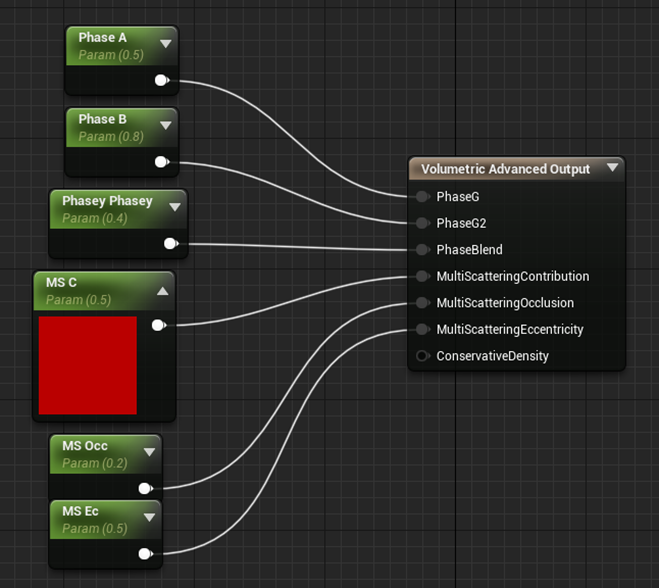
Task: Click the PhaseBlend pin label
Action: tap(469, 250)
